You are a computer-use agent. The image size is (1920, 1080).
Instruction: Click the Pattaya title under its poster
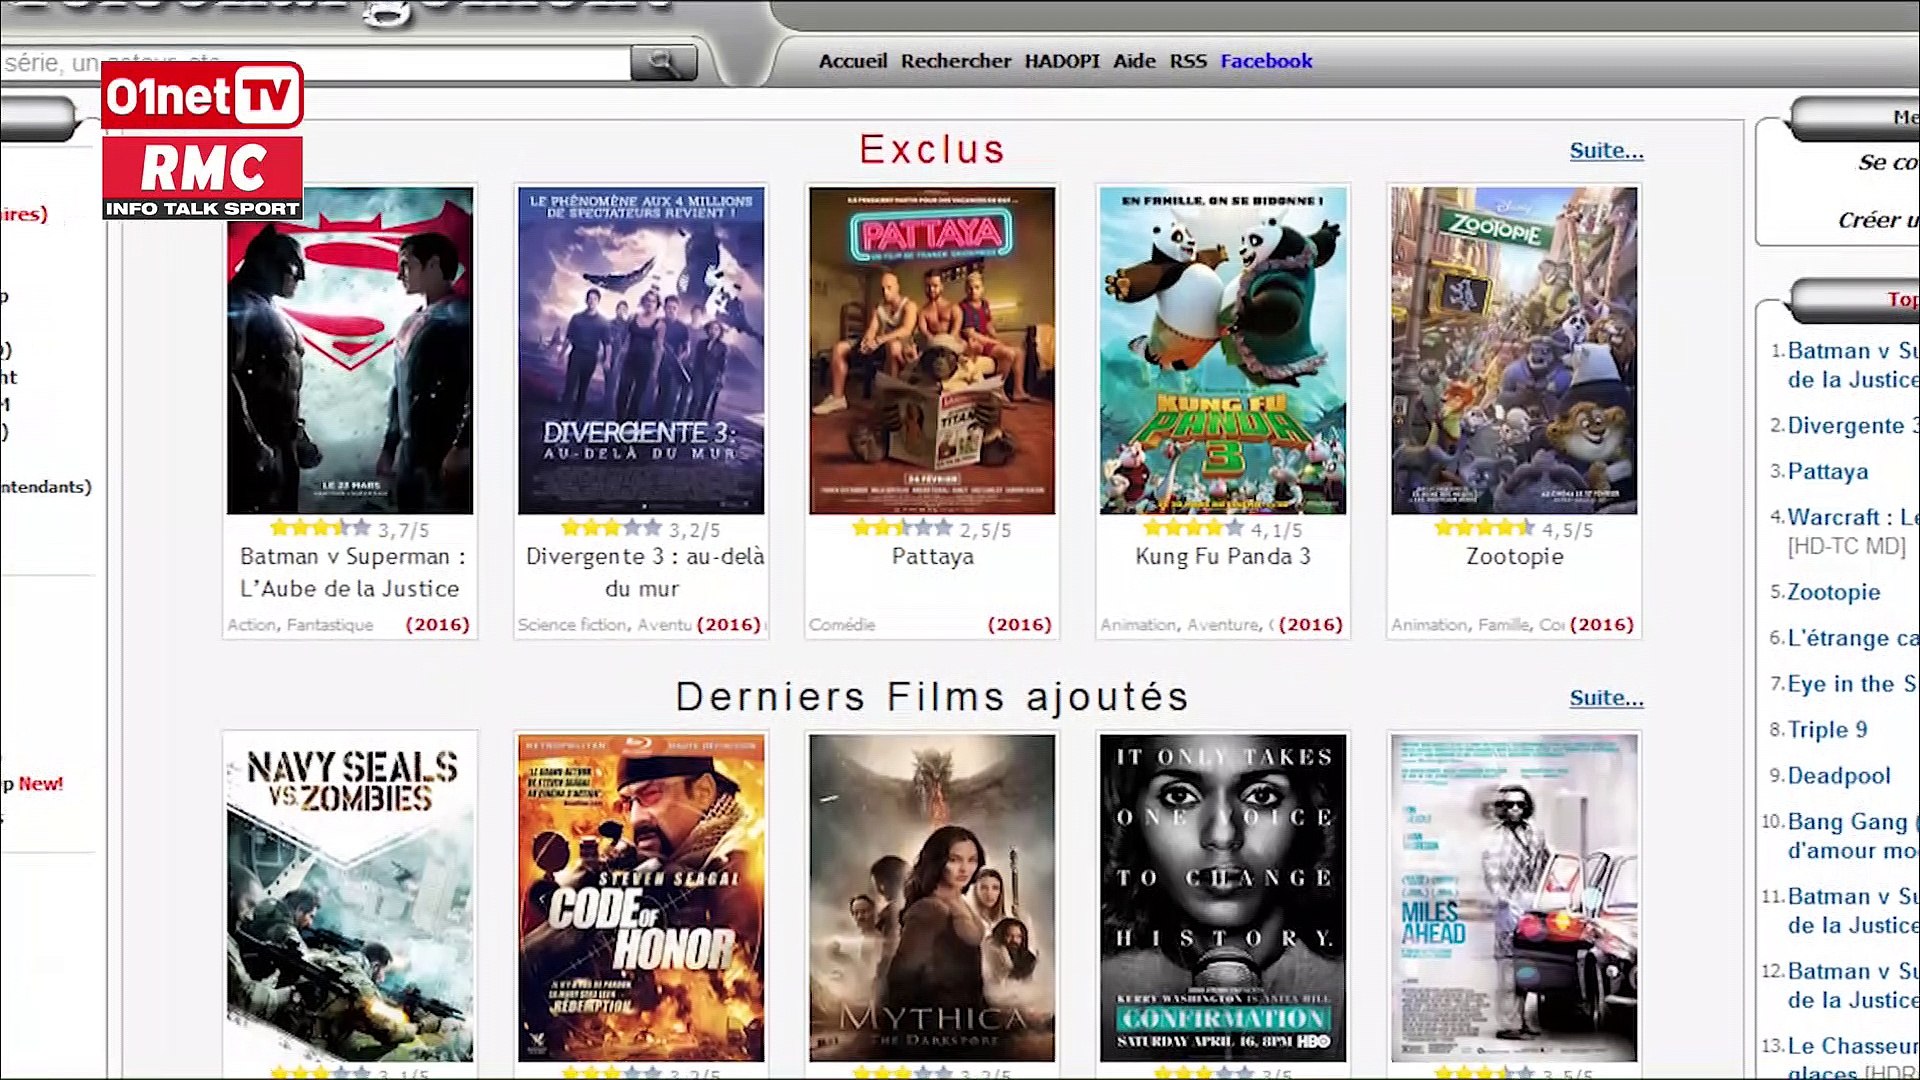(x=932, y=557)
